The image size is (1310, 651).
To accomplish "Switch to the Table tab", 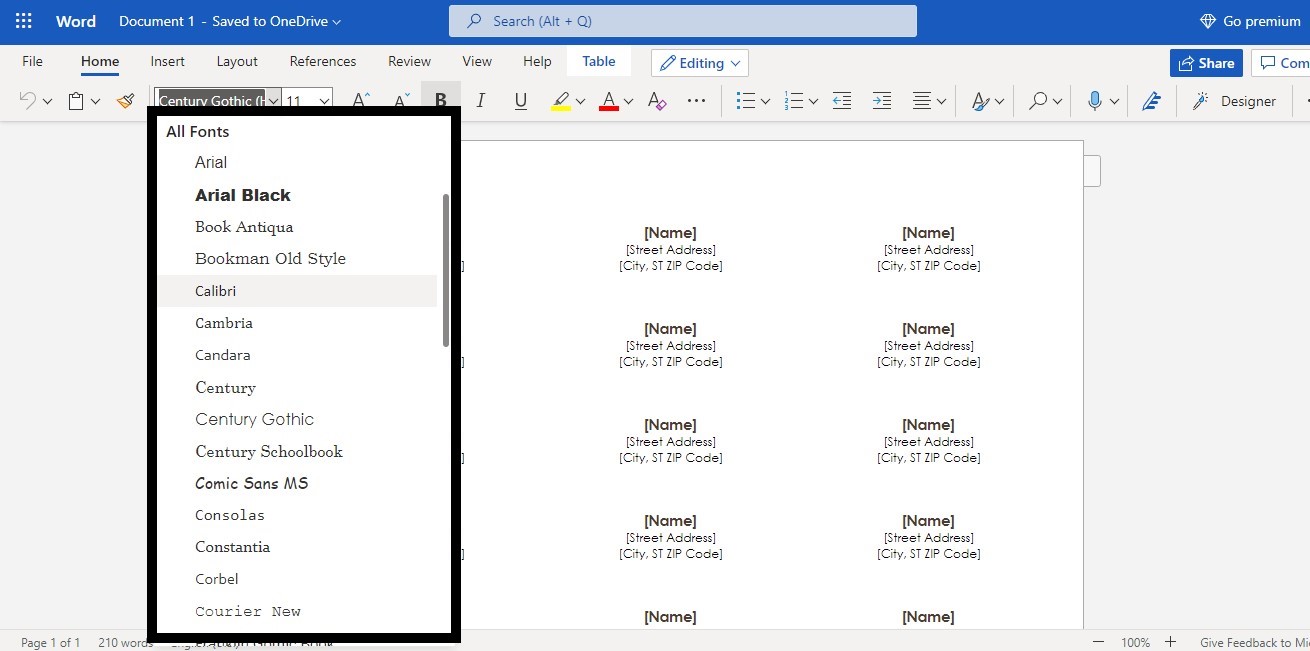I will 599,61.
